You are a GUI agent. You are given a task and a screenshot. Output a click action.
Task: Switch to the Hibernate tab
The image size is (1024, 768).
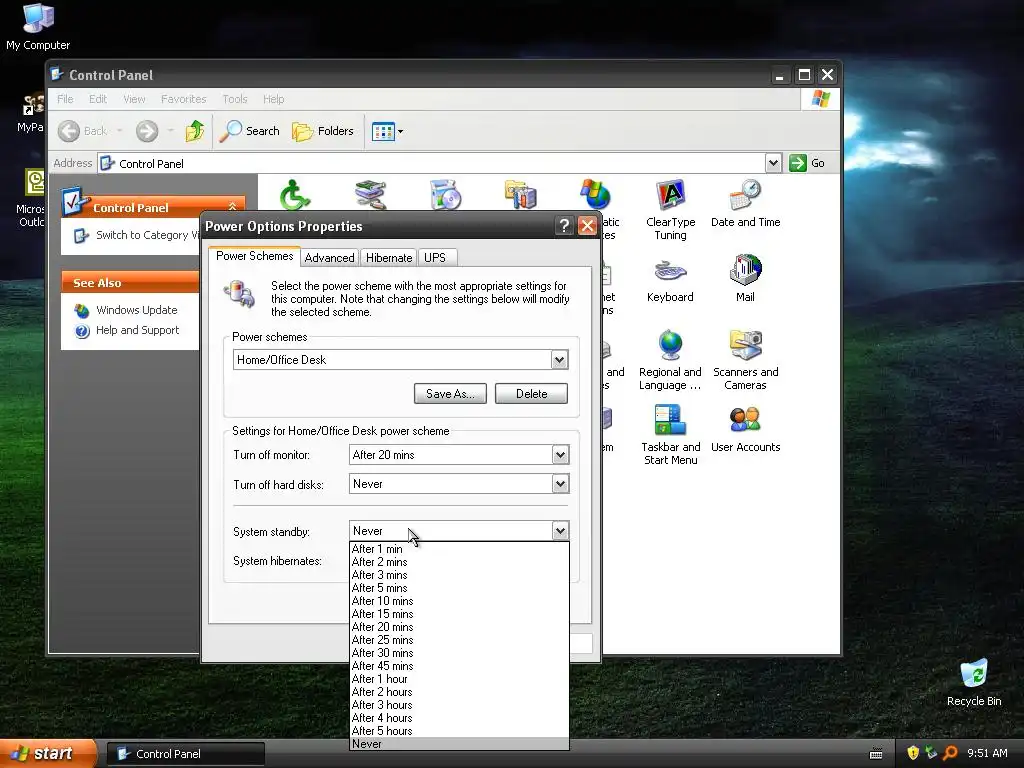point(389,258)
